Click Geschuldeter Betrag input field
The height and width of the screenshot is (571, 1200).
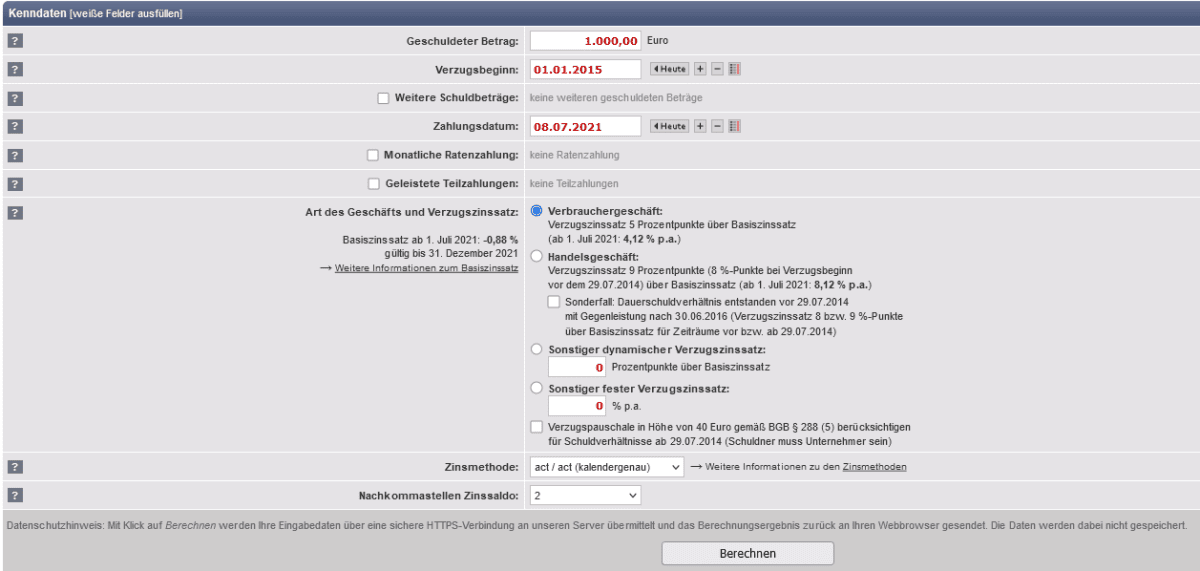pos(585,41)
